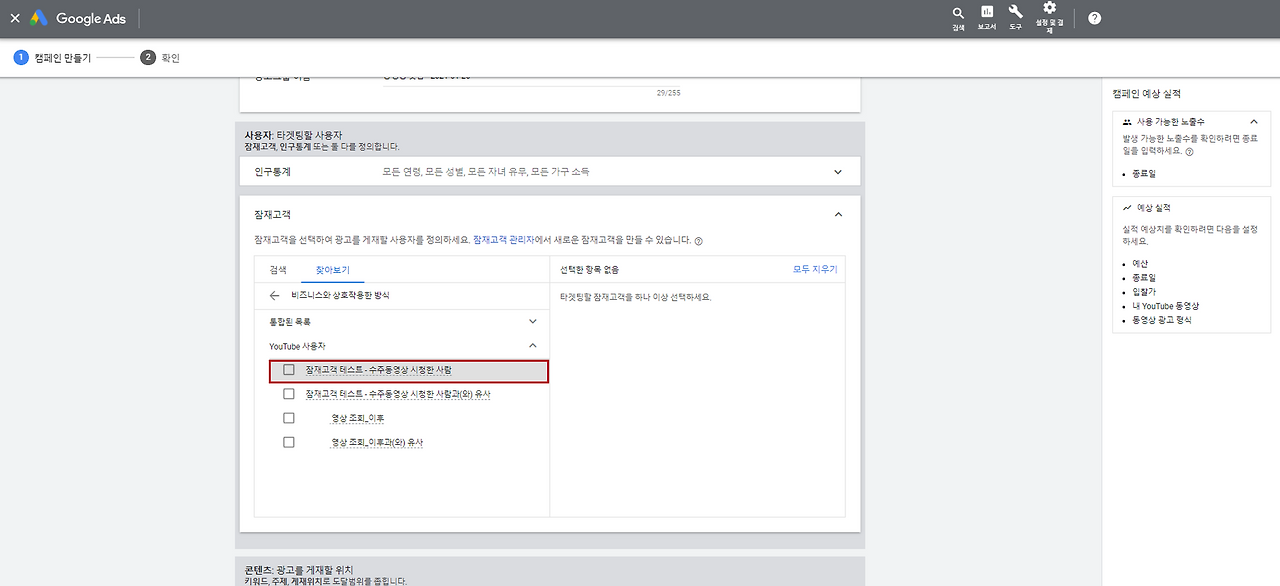The height and width of the screenshot is (586, 1280).
Task: Collapse the YouTube 사용자 group
Action: 532,346
